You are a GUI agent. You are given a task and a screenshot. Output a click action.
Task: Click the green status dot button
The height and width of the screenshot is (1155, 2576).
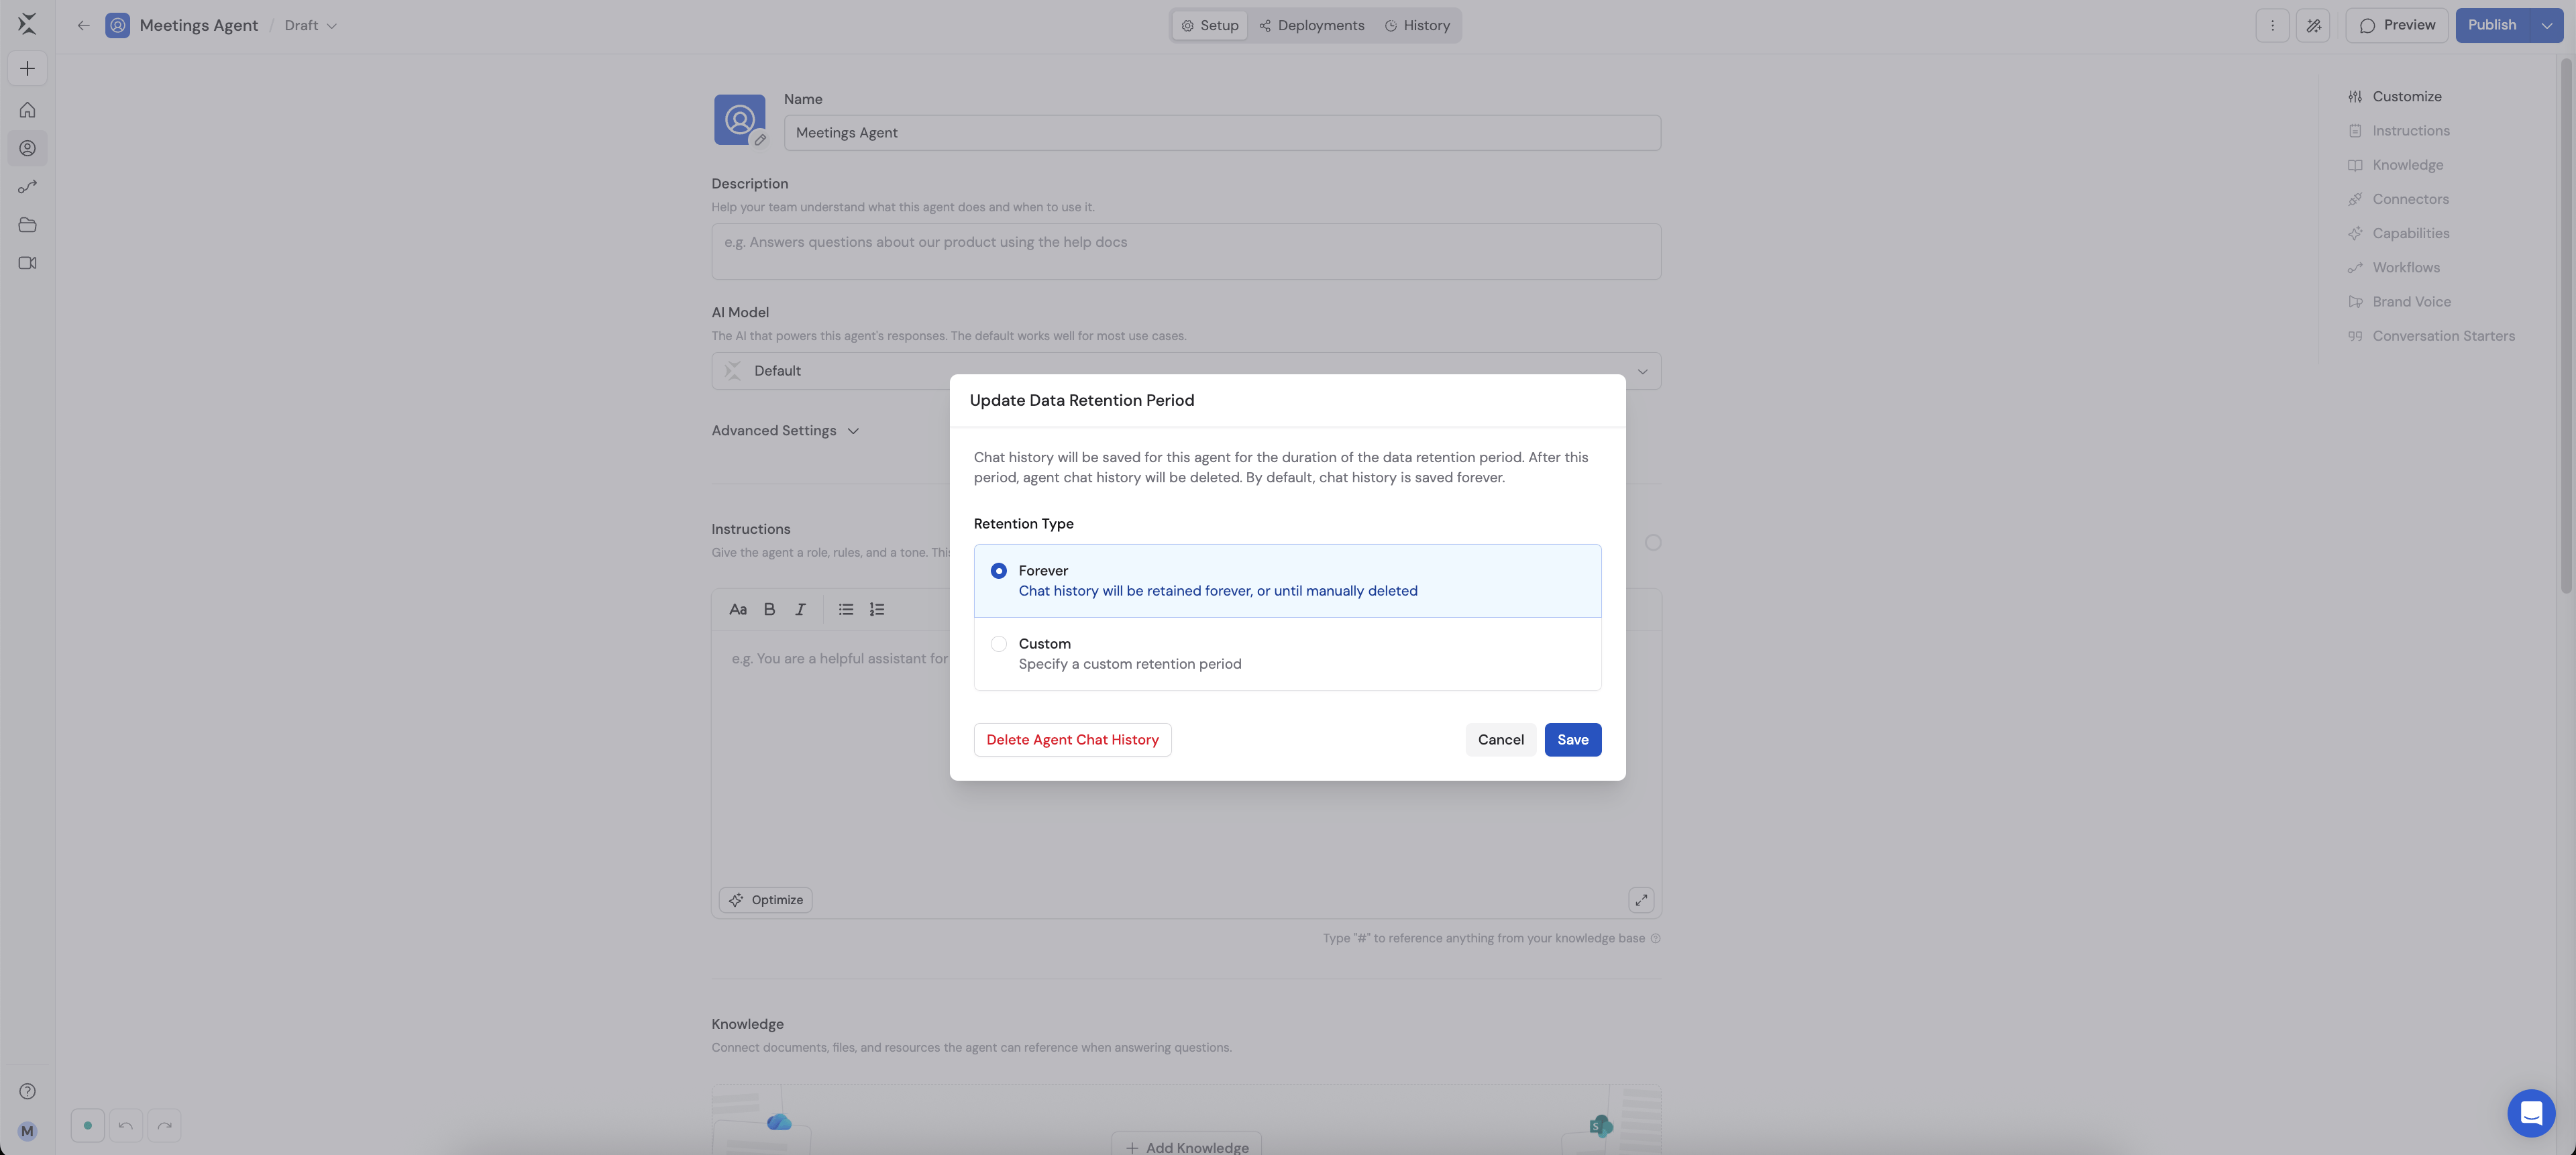87,1125
